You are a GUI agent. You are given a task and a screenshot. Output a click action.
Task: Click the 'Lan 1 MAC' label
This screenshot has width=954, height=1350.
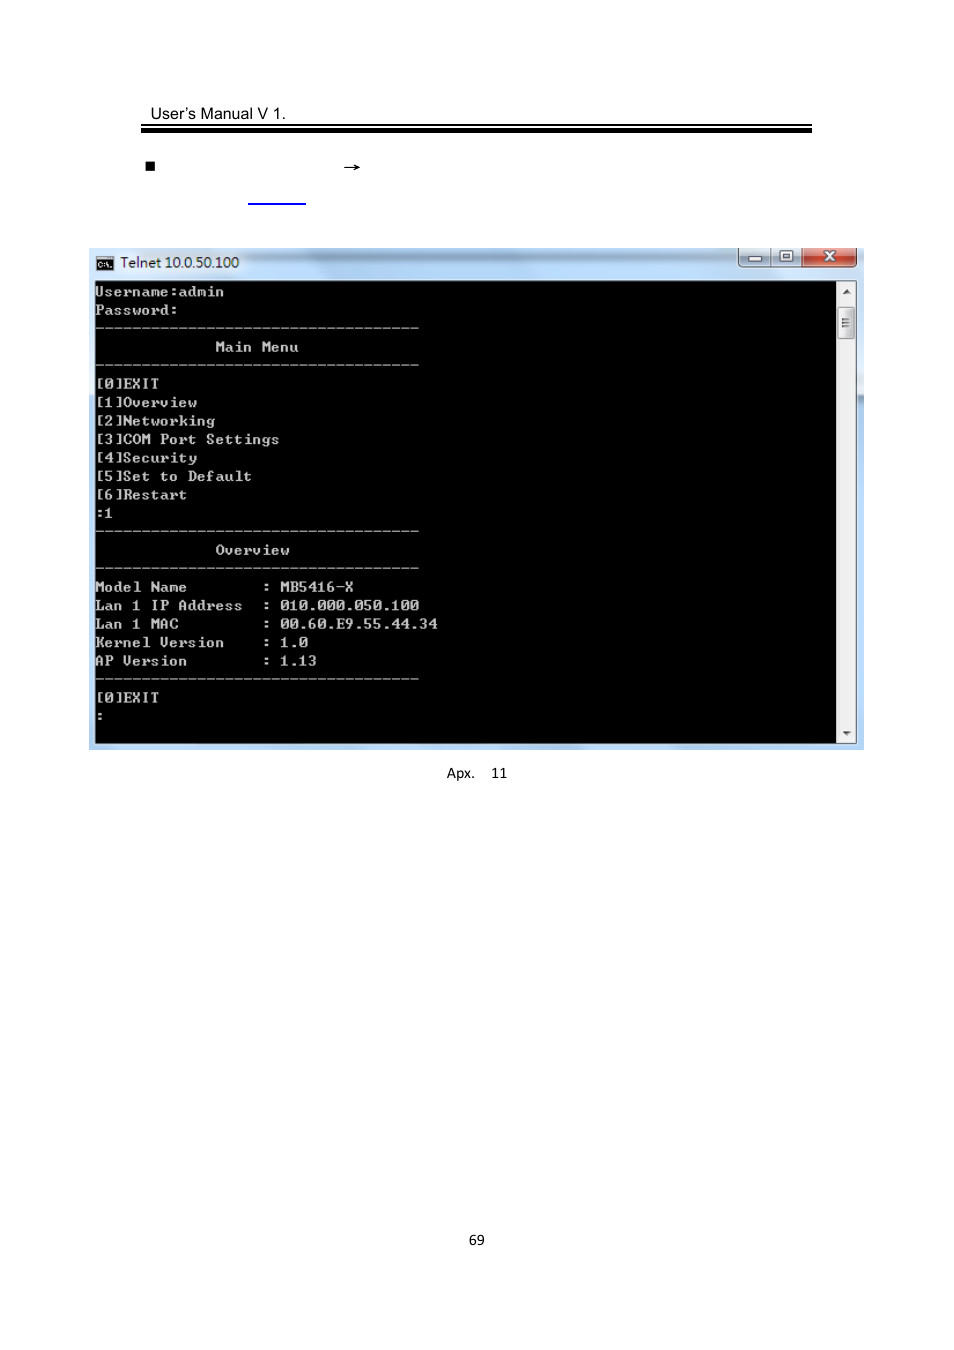tap(137, 625)
